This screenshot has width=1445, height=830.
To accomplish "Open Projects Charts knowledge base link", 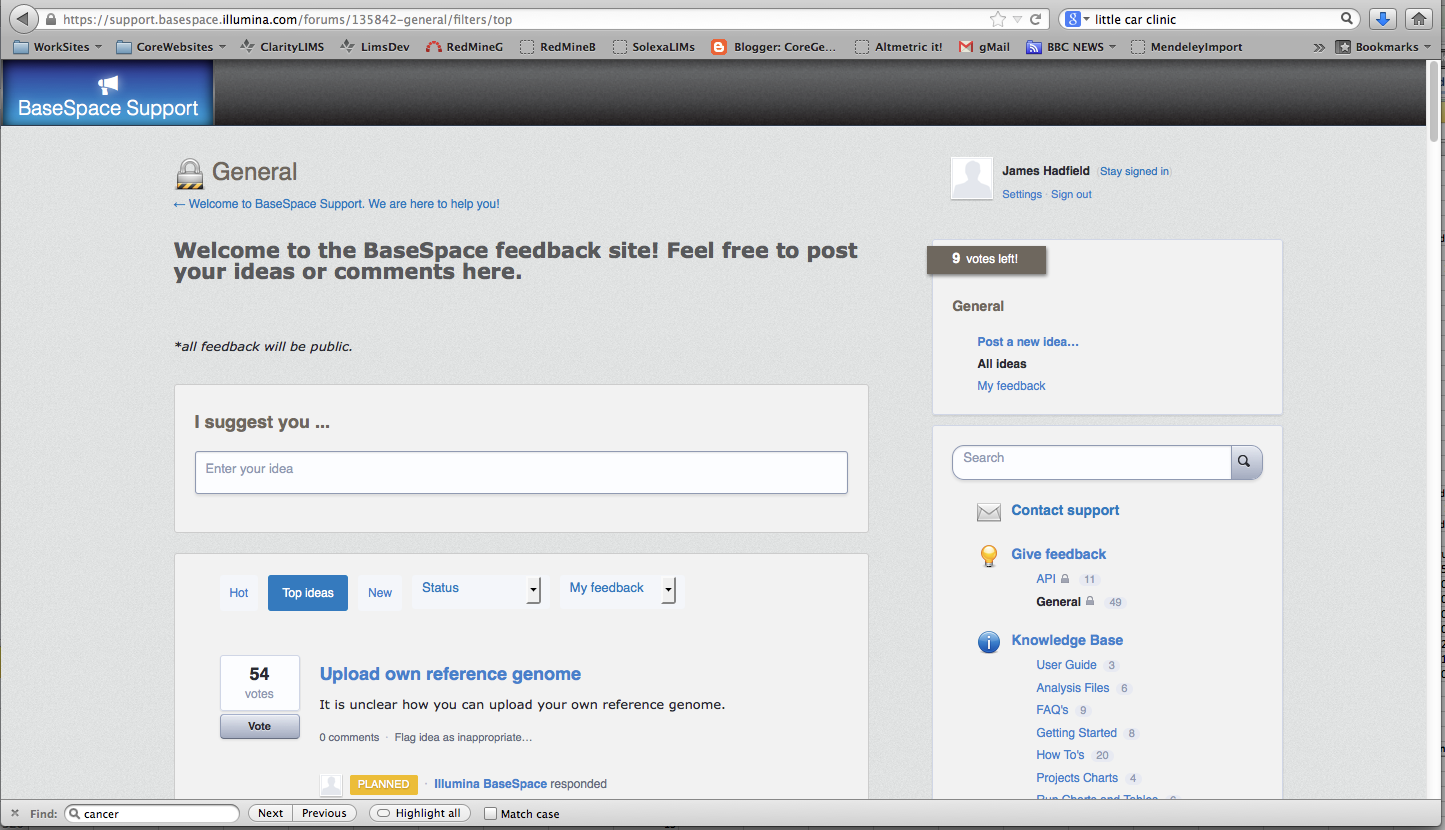I will 1077,778.
